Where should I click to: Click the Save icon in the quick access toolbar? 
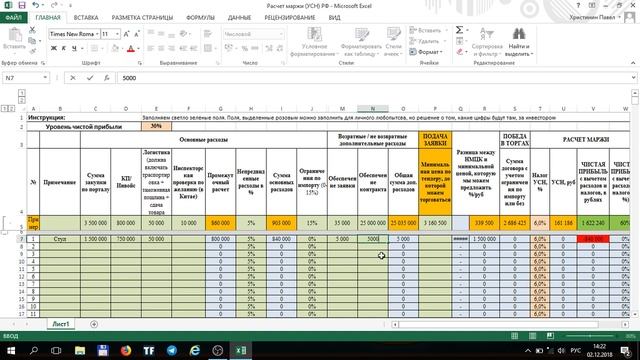[22, 5]
